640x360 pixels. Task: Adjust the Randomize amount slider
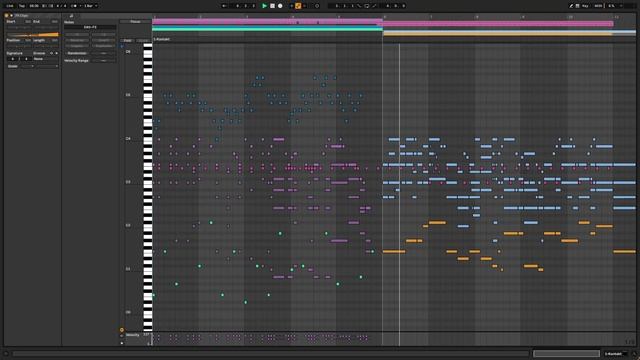[x=103, y=53]
